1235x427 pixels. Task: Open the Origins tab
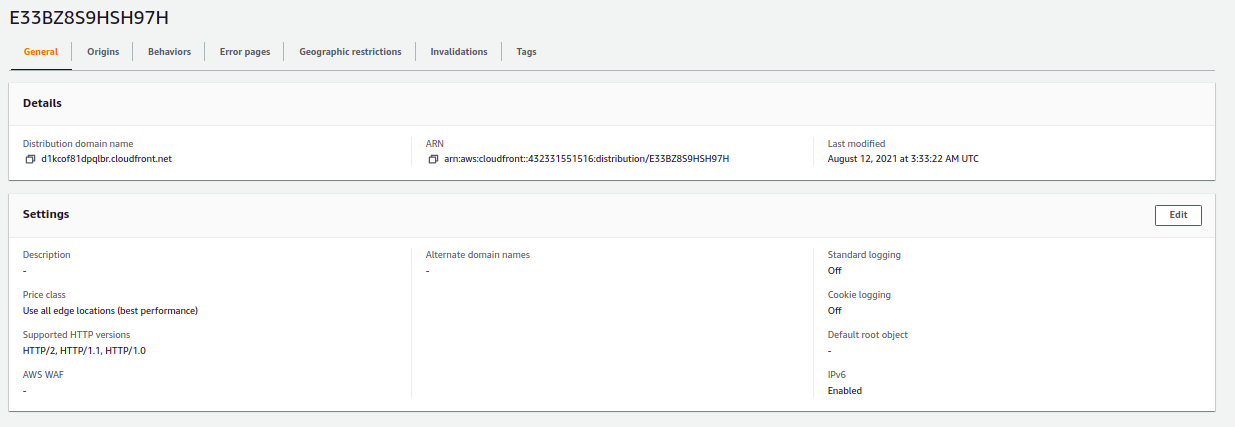click(103, 52)
